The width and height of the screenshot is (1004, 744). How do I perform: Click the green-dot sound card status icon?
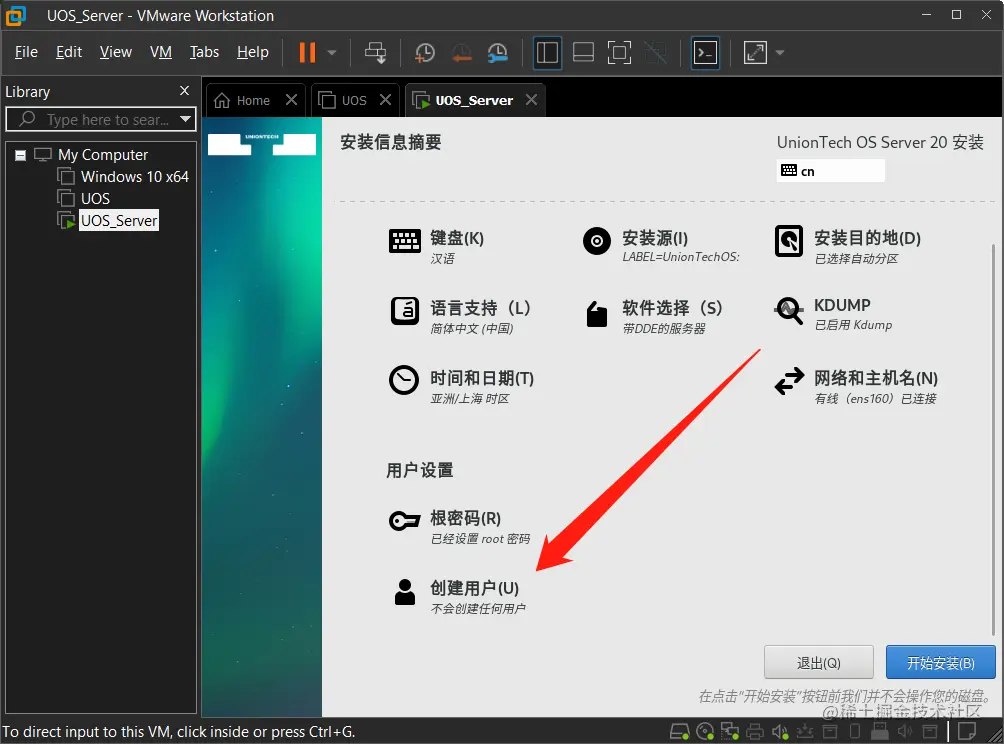(x=780, y=731)
